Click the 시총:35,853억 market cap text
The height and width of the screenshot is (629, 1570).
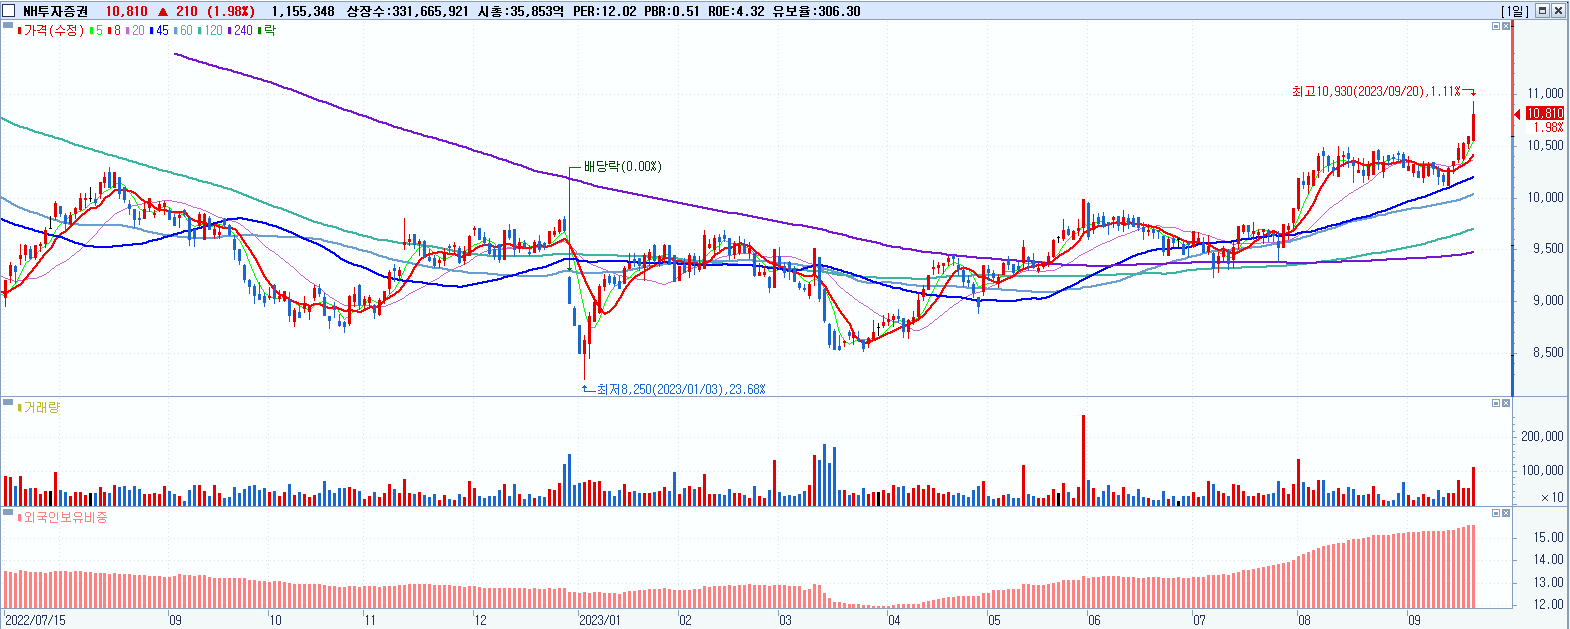pyautogui.click(x=521, y=11)
